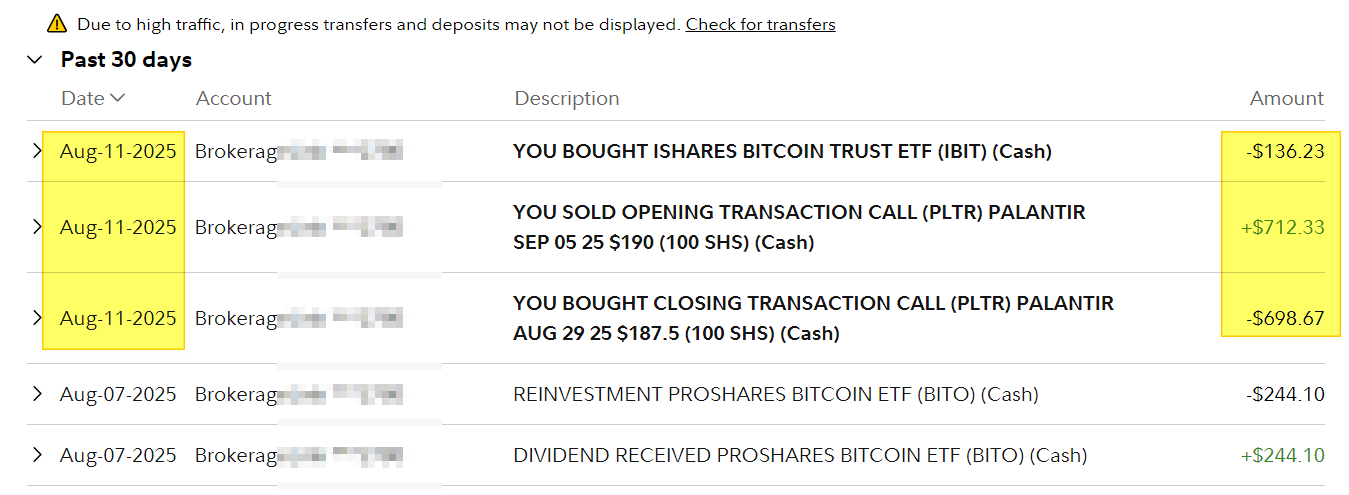Select the YOU BOUGHT CLOSING TRANSACTION CALL description
Image resolution: width=1349 pixels, height=495 pixels.
tap(813, 318)
